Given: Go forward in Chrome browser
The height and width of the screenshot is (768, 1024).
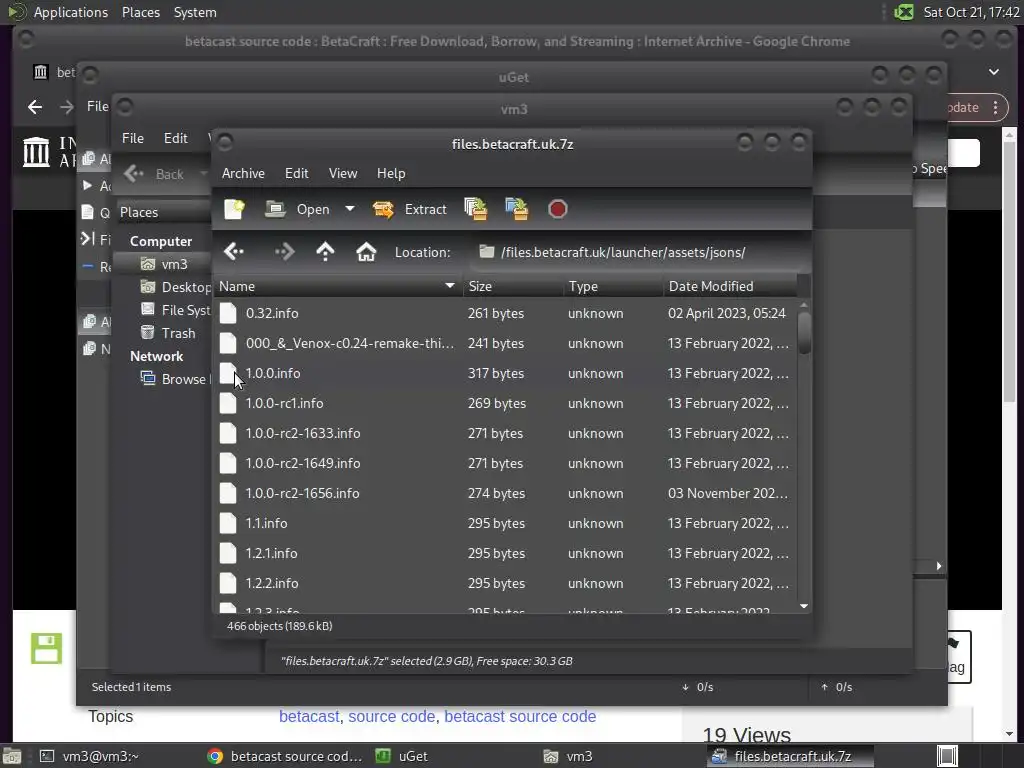Looking at the screenshot, I should click(x=67, y=107).
